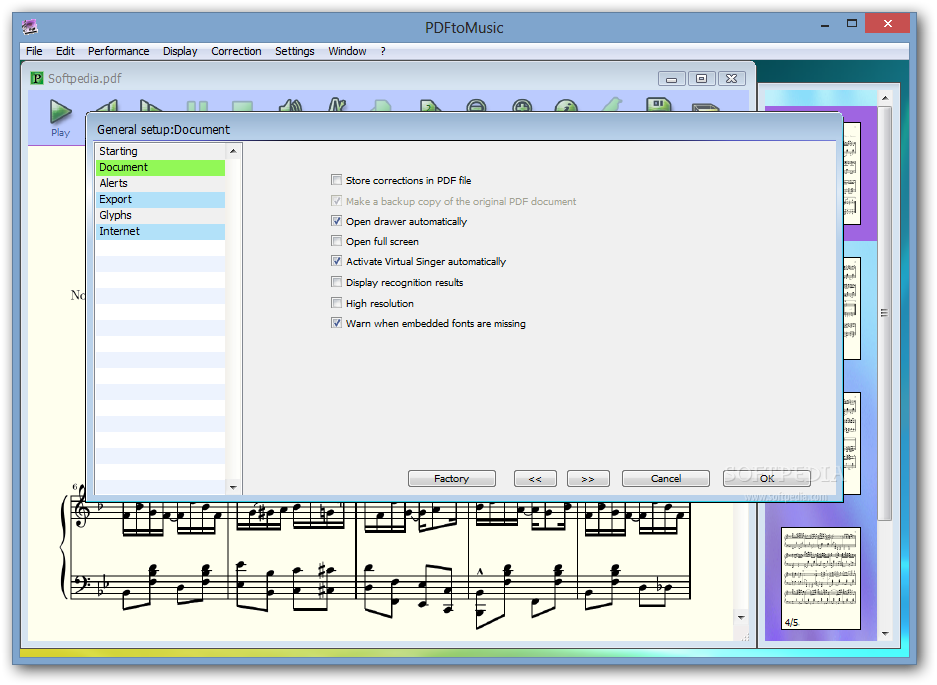This screenshot has height=685, width=937.
Task: Click the info toolbar icon
Action: click(x=566, y=106)
